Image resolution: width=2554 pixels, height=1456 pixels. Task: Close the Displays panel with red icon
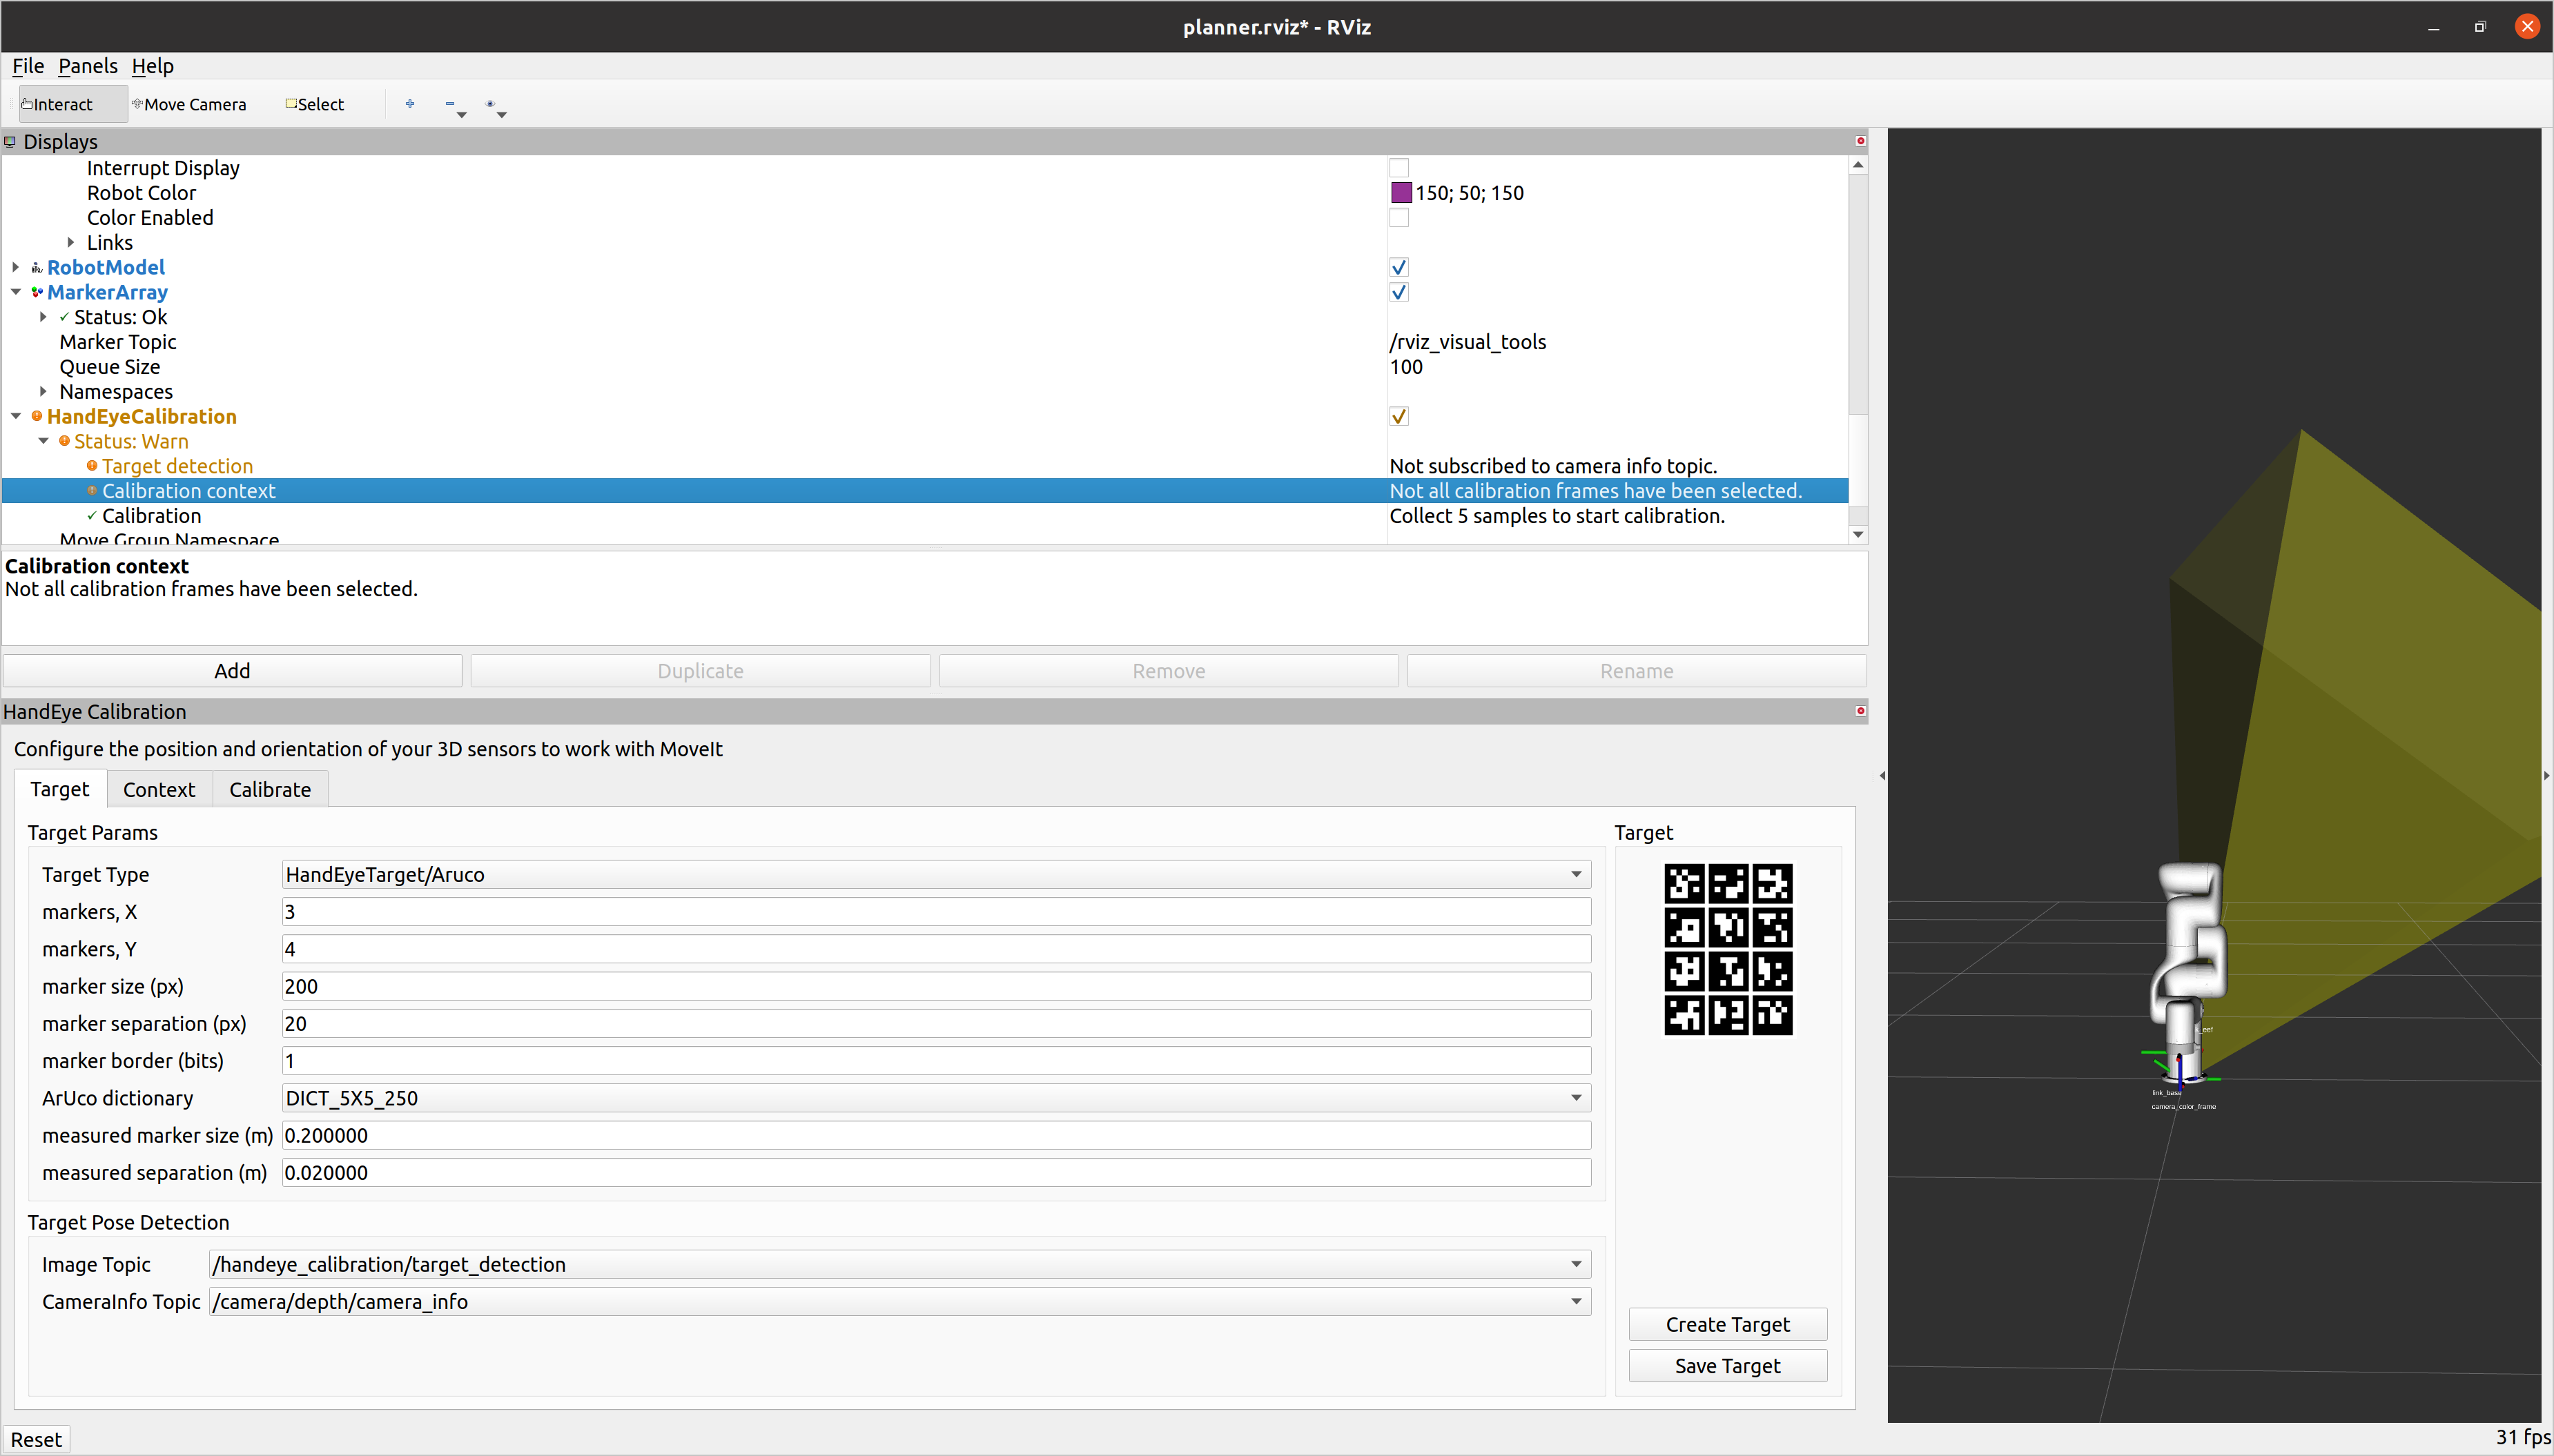(1860, 141)
